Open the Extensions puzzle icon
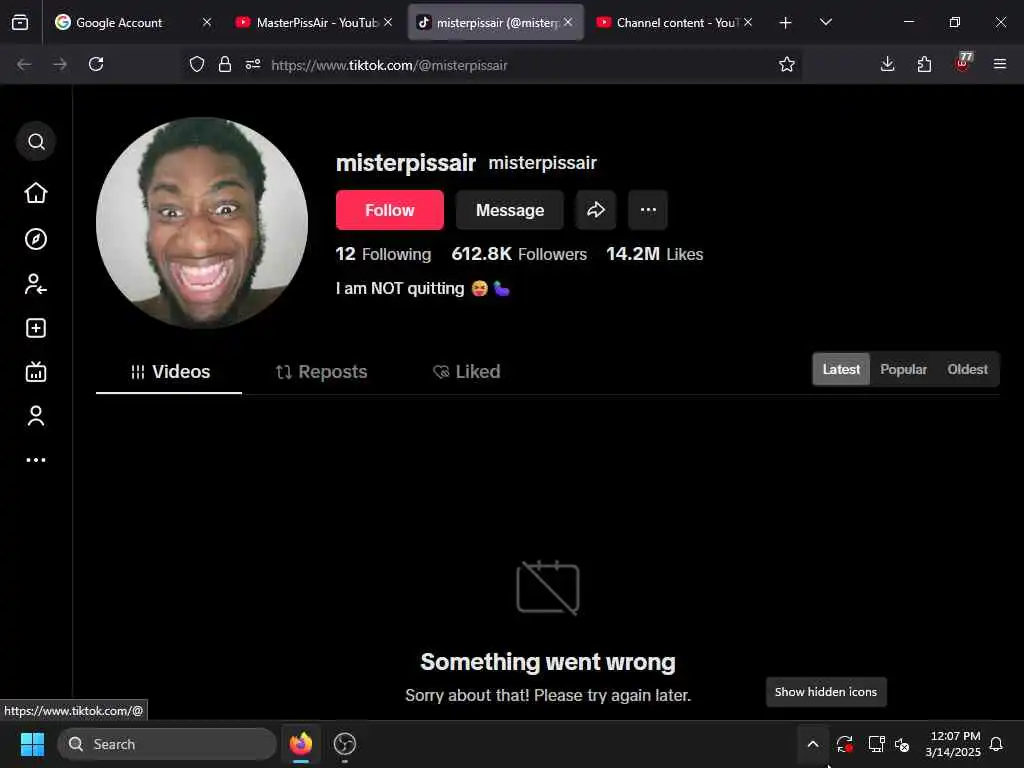The height and width of the screenshot is (768, 1024). click(924, 64)
